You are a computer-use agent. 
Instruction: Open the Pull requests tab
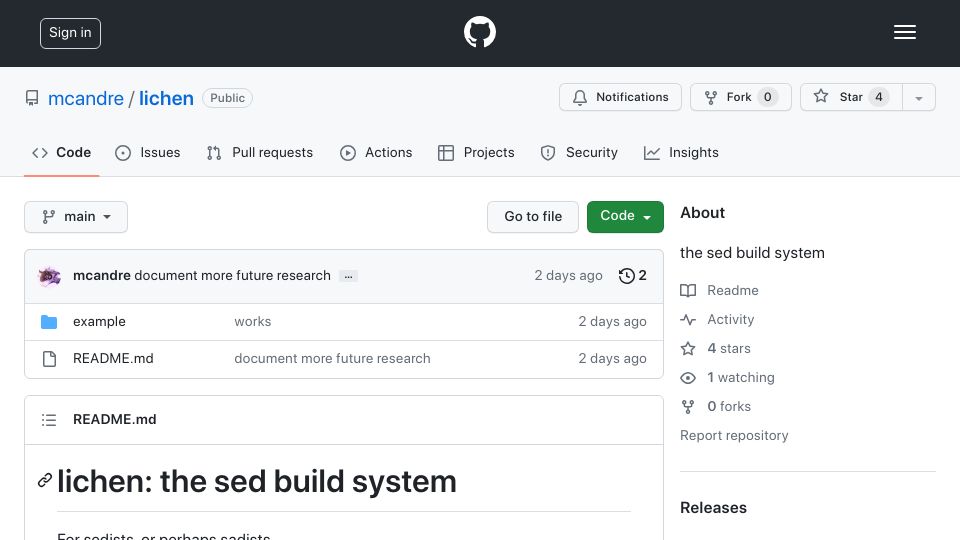260,152
